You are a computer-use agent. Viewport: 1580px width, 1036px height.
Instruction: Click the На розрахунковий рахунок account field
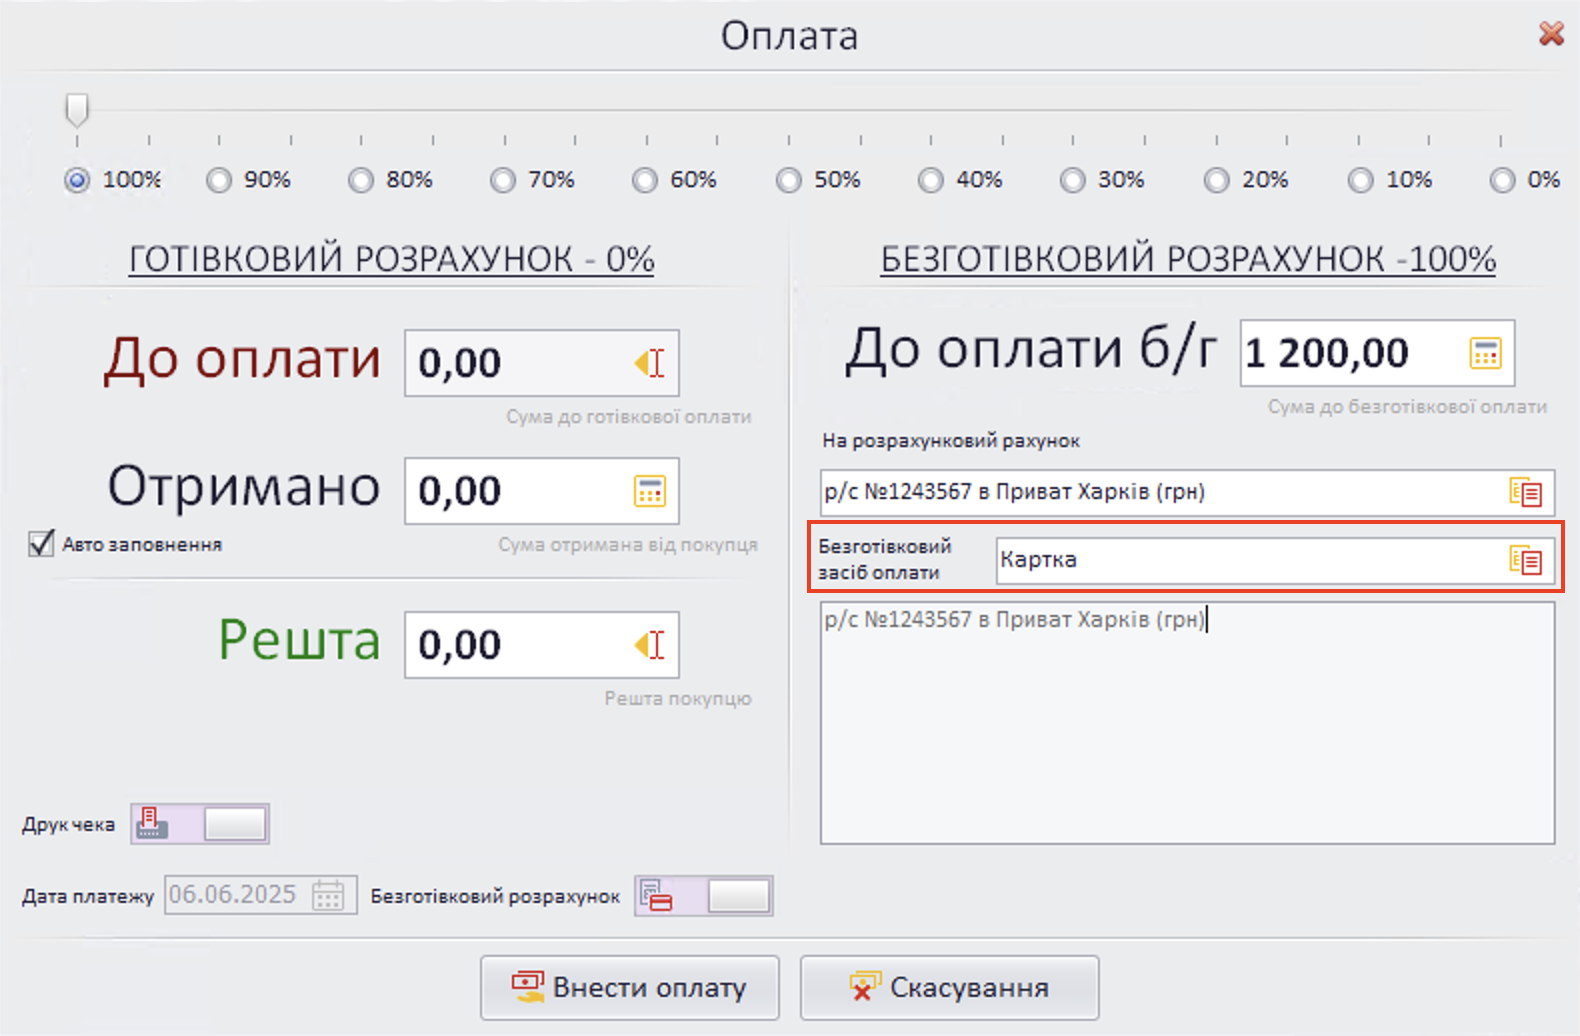pyautogui.click(x=1188, y=492)
